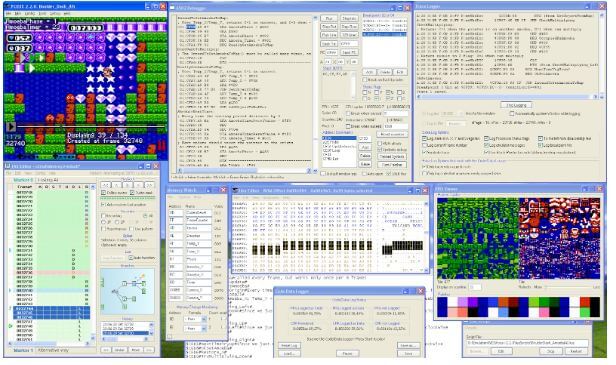Select the green playback cursor arrow in the Piano Roll
The image size is (616, 365).
click(x=11, y=326)
